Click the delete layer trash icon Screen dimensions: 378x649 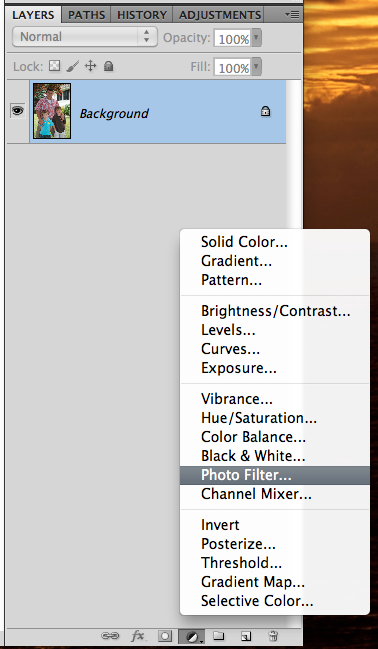pyautogui.click(x=273, y=636)
